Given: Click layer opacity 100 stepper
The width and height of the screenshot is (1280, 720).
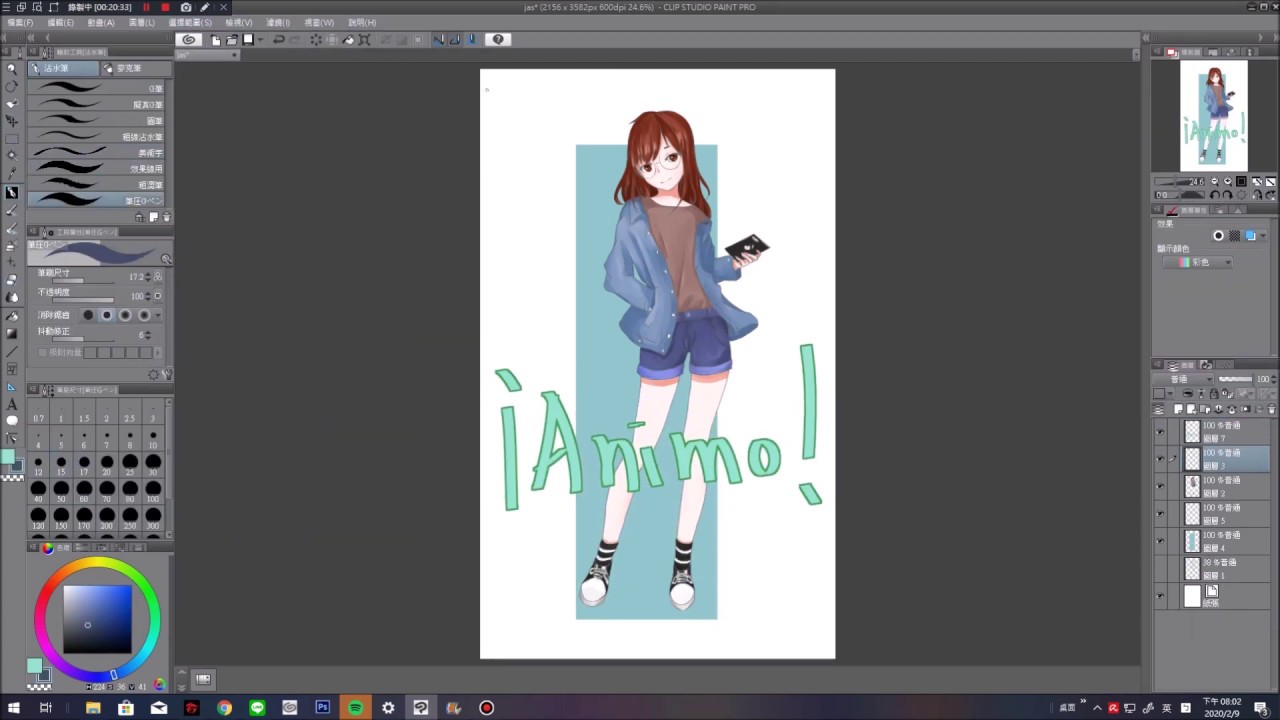Looking at the screenshot, I should [x=1273, y=380].
